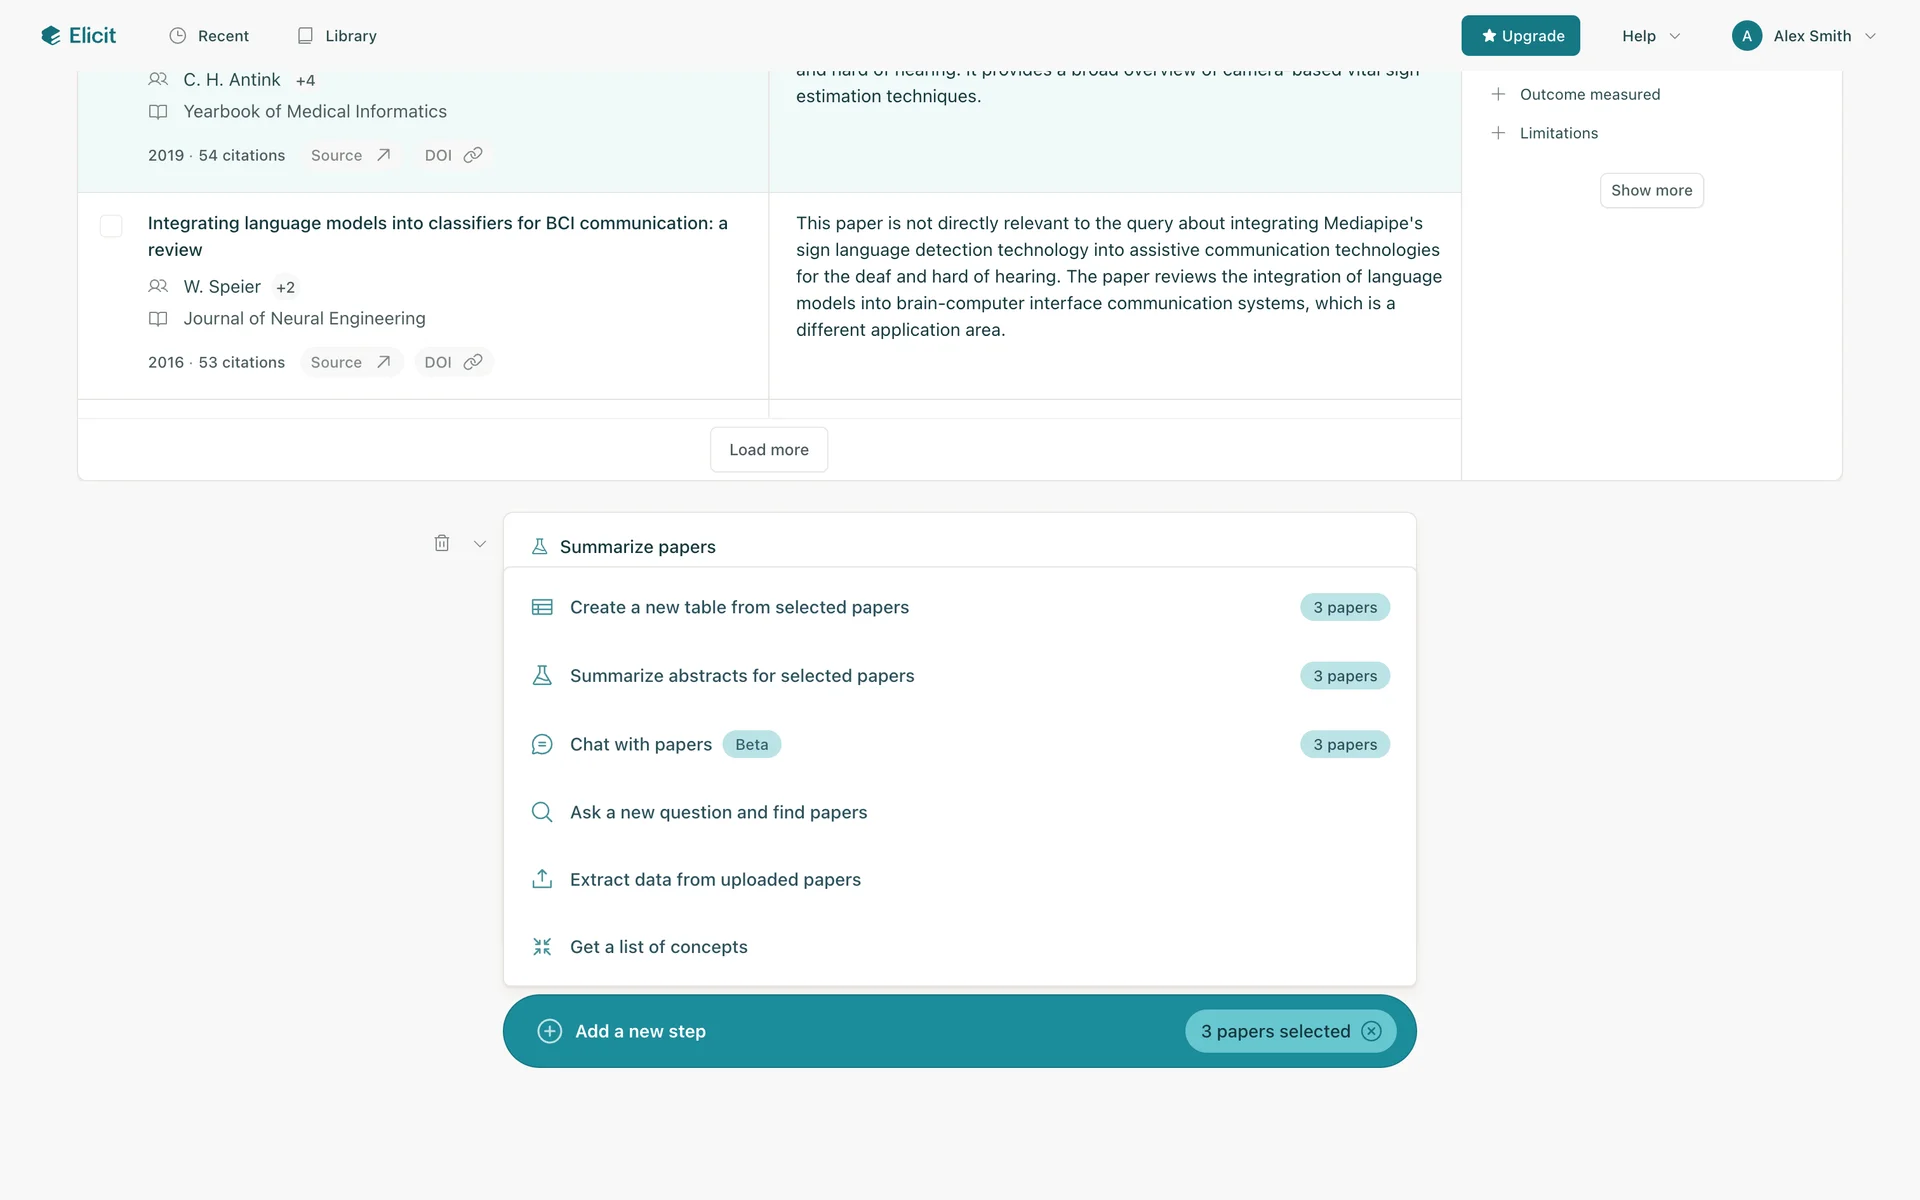The image size is (1920, 1200).
Task: Clear selection with the X icon in papers selected
Action: [x=1372, y=1031]
